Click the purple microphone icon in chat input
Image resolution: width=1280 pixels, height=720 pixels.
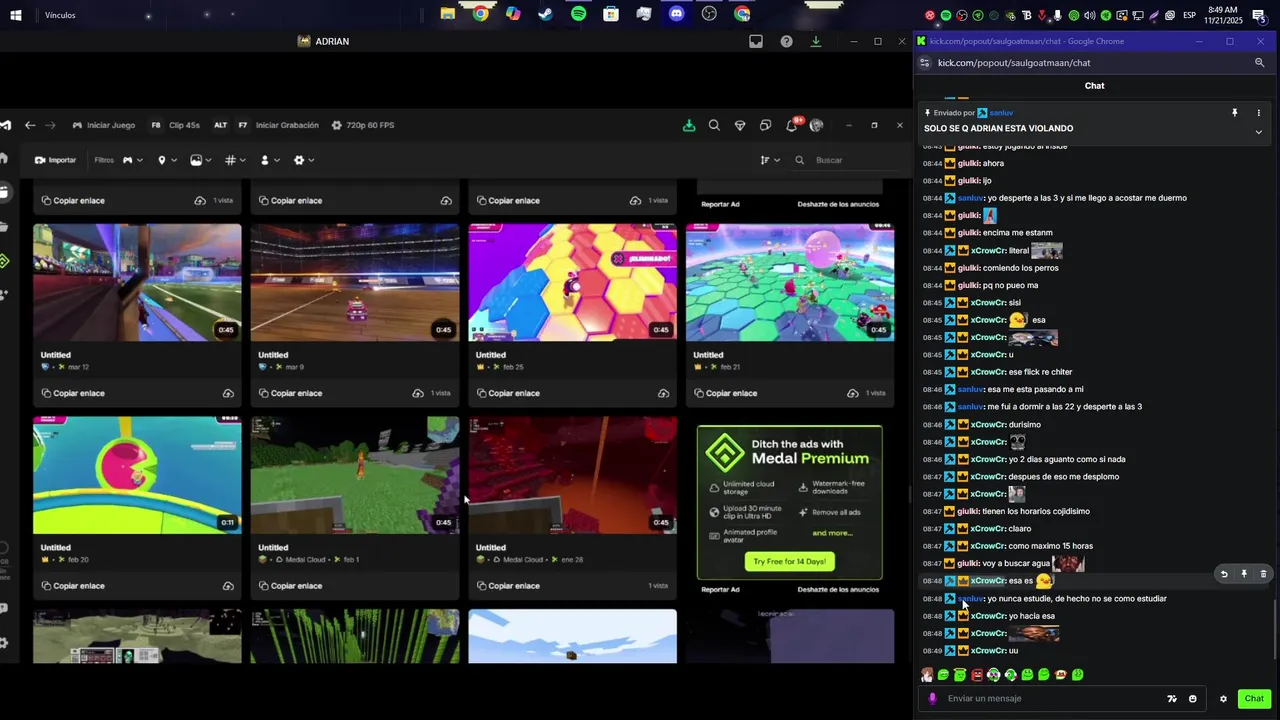pos(932,699)
